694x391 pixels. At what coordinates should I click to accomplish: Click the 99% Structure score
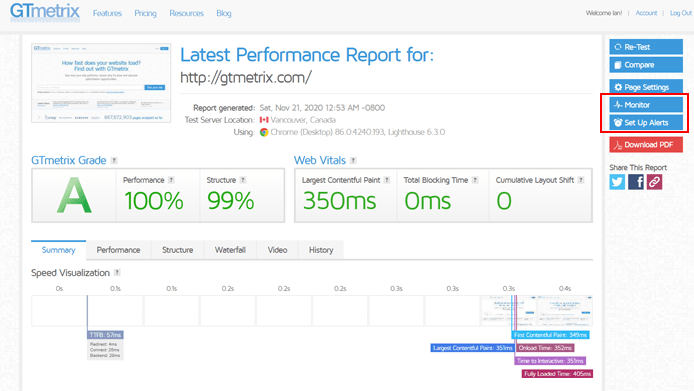[231, 201]
